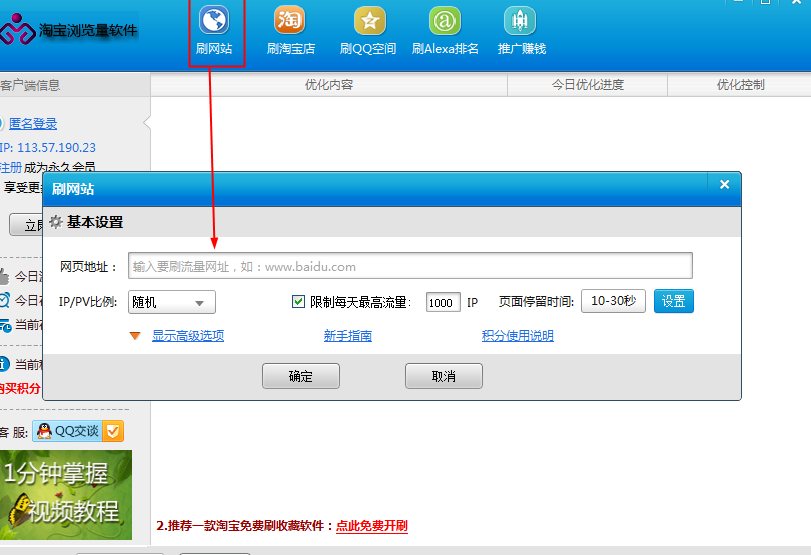The image size is (811, 555).
Task: Click the 页面停留时间 10-30秒 field
Action: pyautogui.click(x=613, y=301)
